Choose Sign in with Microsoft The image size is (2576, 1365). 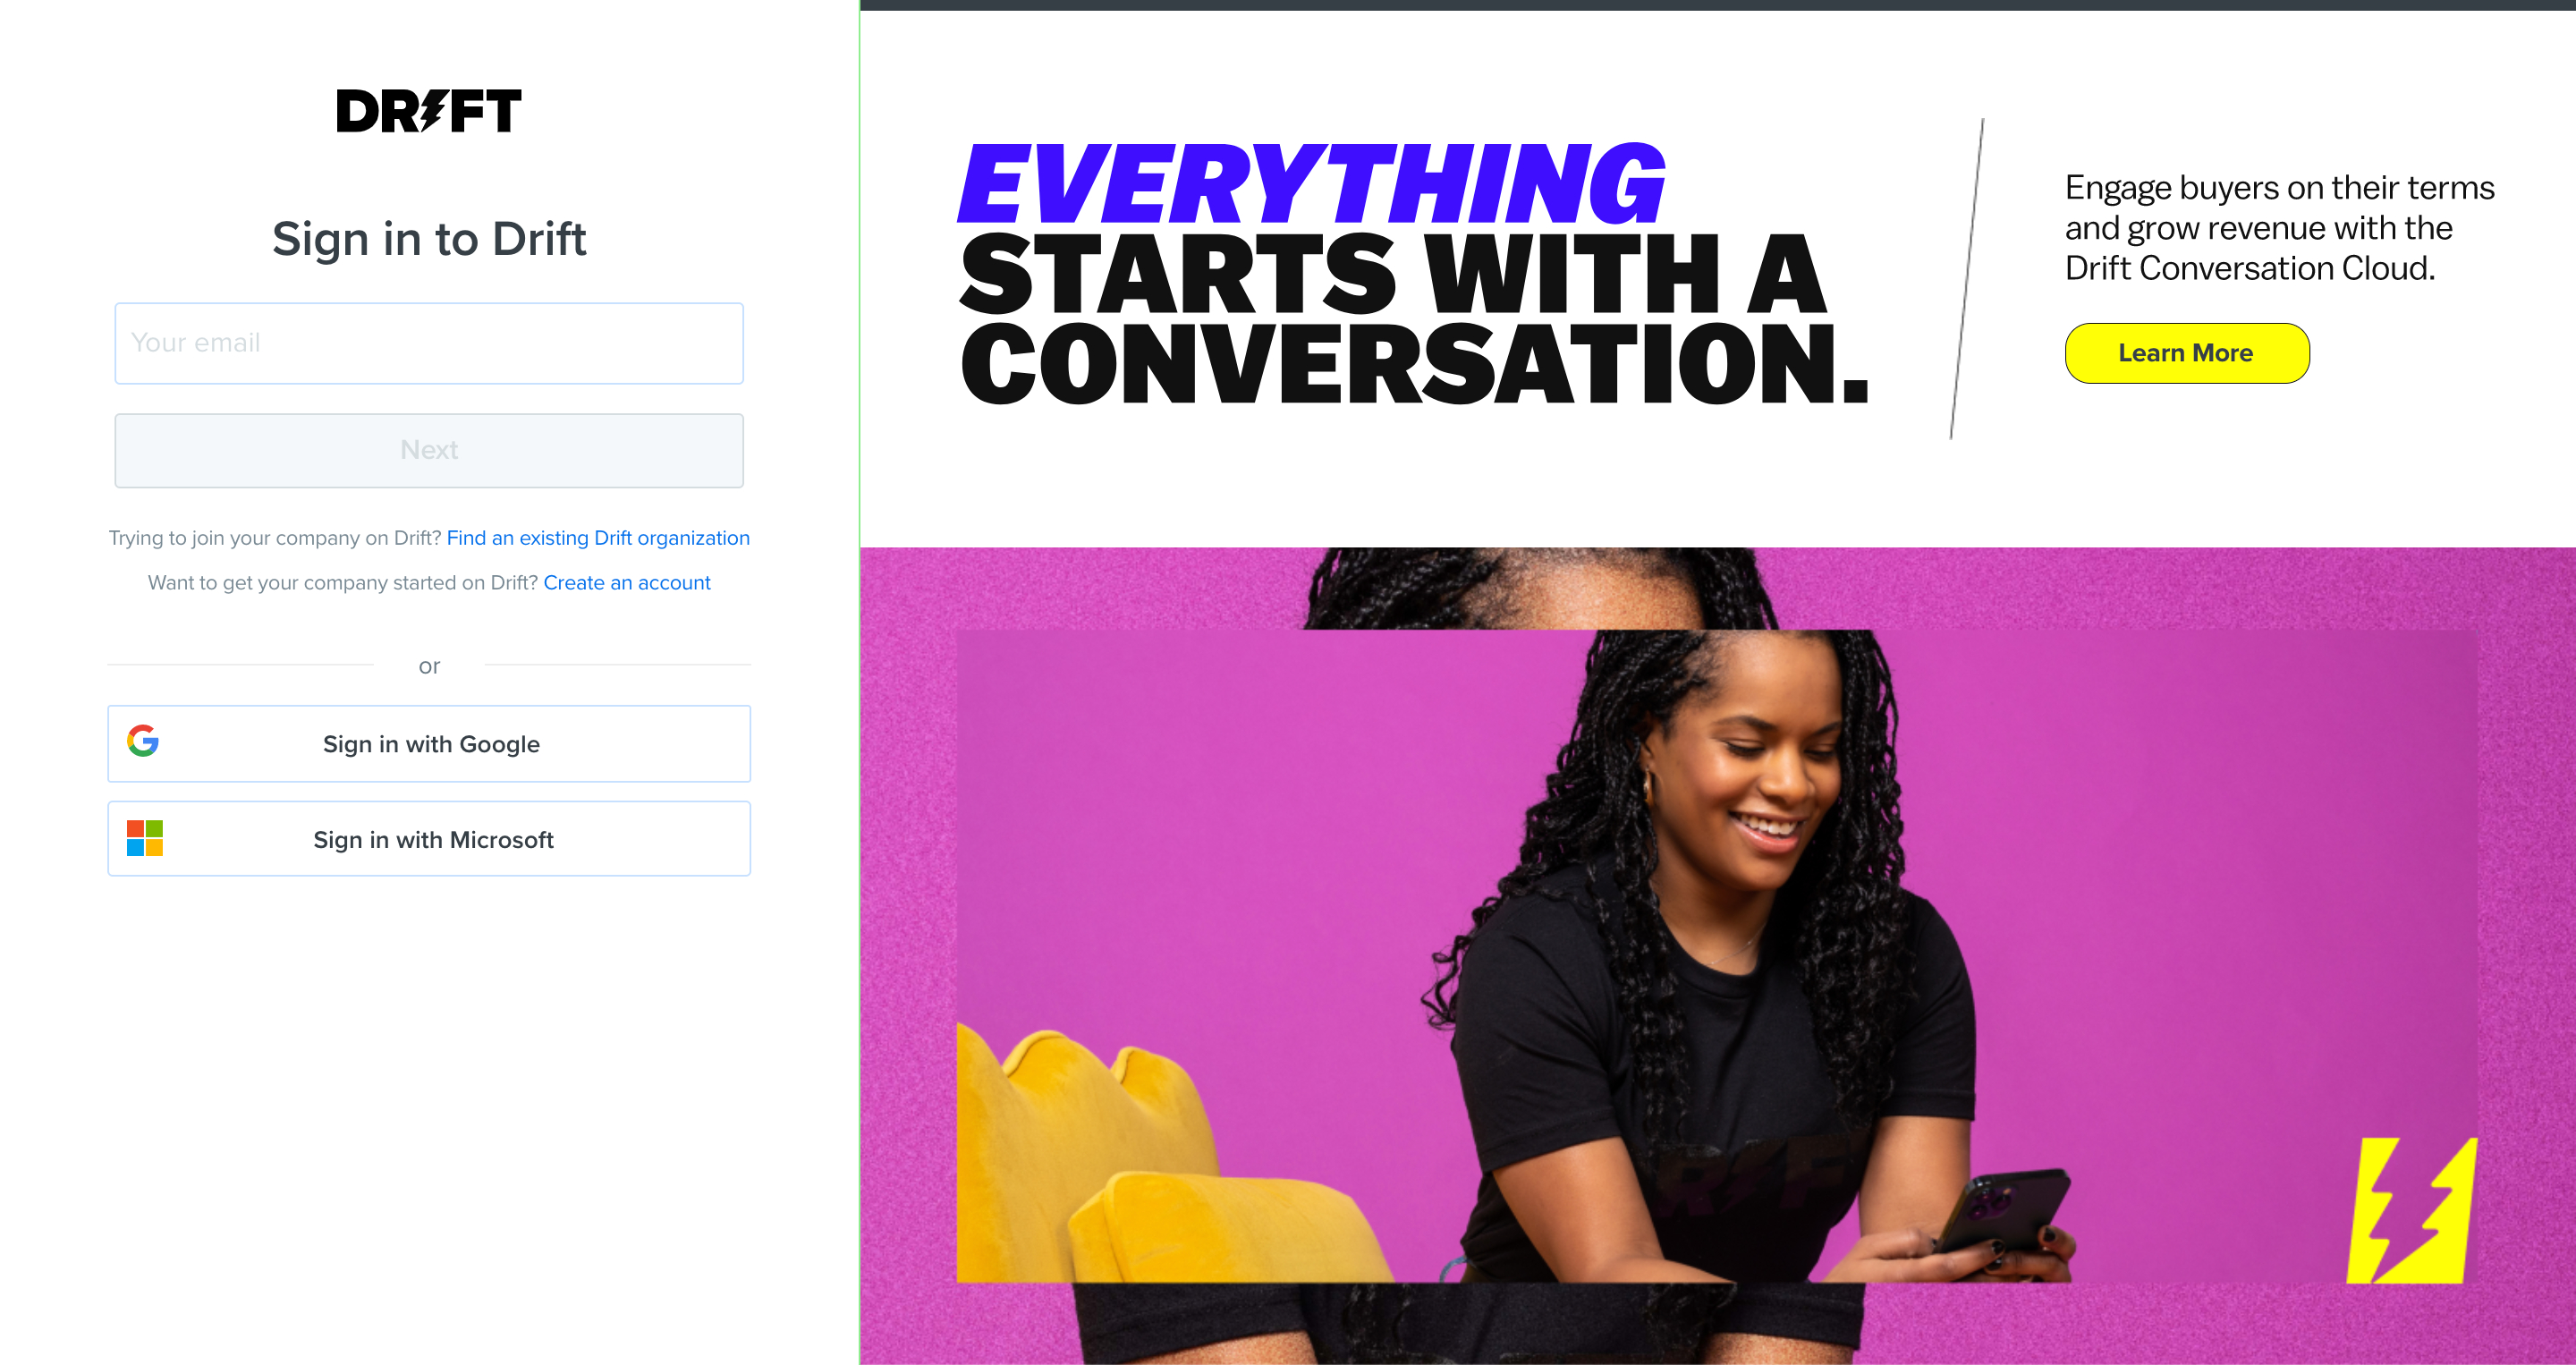(429, 839)
